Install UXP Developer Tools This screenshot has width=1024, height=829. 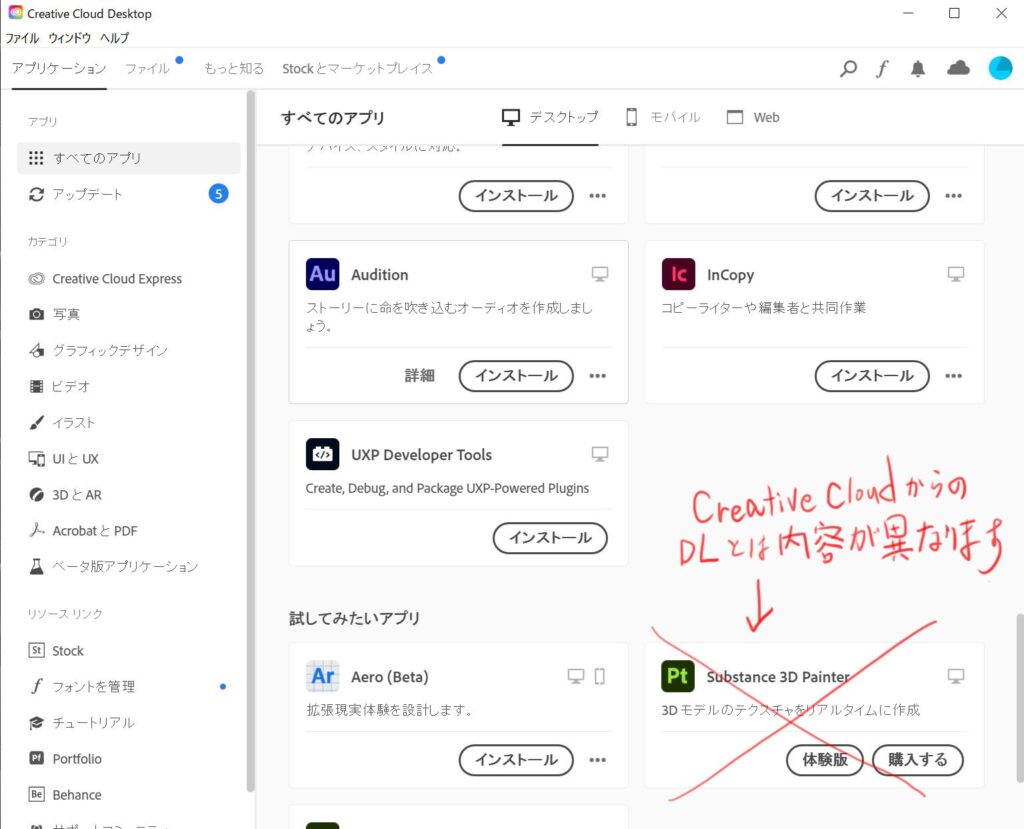(x=550, y=538)
